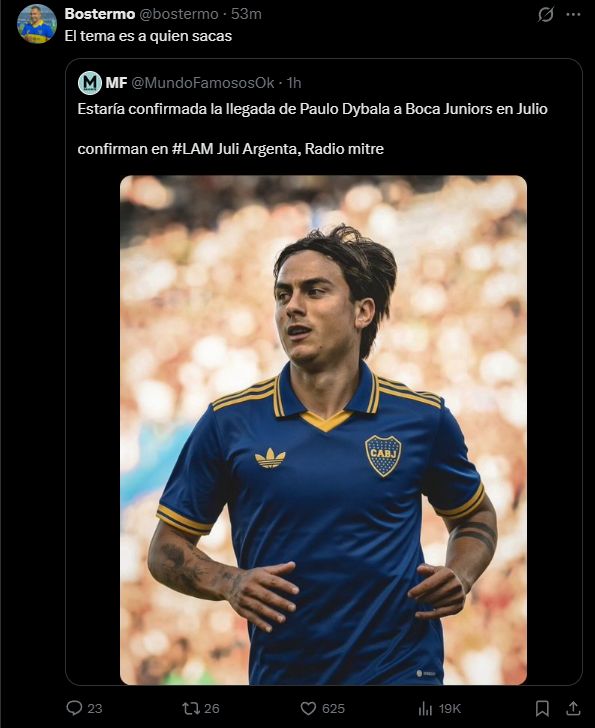Click the share upload icon
Image resolution: width=595 pixels, height=728 pixels.
[x=573, y=708]
